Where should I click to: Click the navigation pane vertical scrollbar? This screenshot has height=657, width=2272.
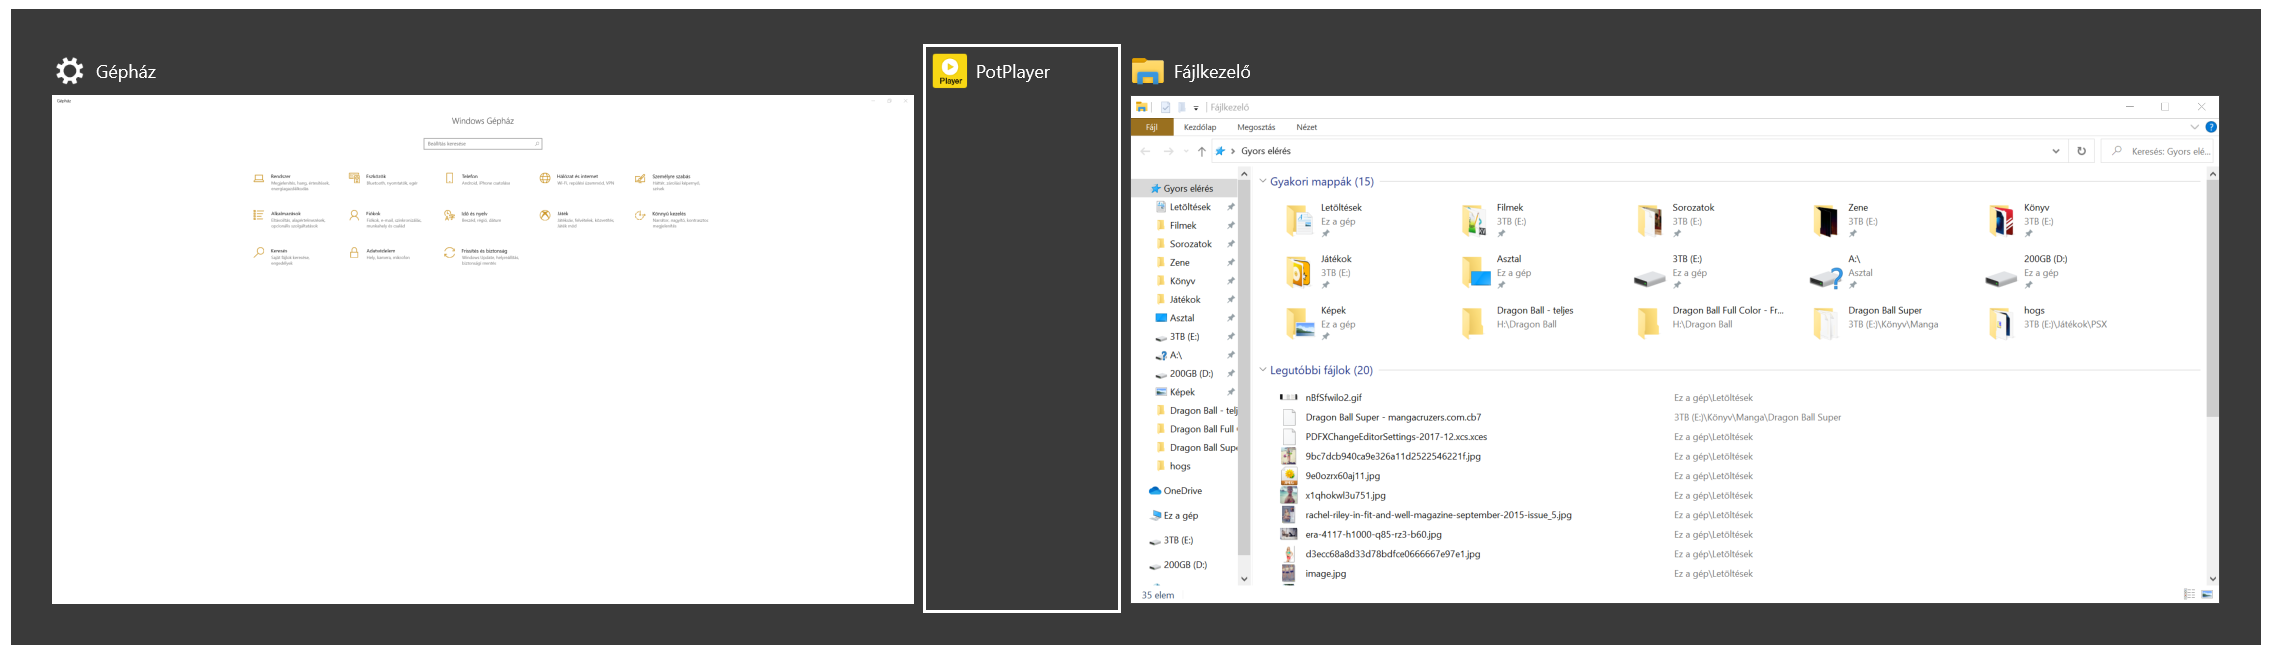click(x=1244, y=367)
